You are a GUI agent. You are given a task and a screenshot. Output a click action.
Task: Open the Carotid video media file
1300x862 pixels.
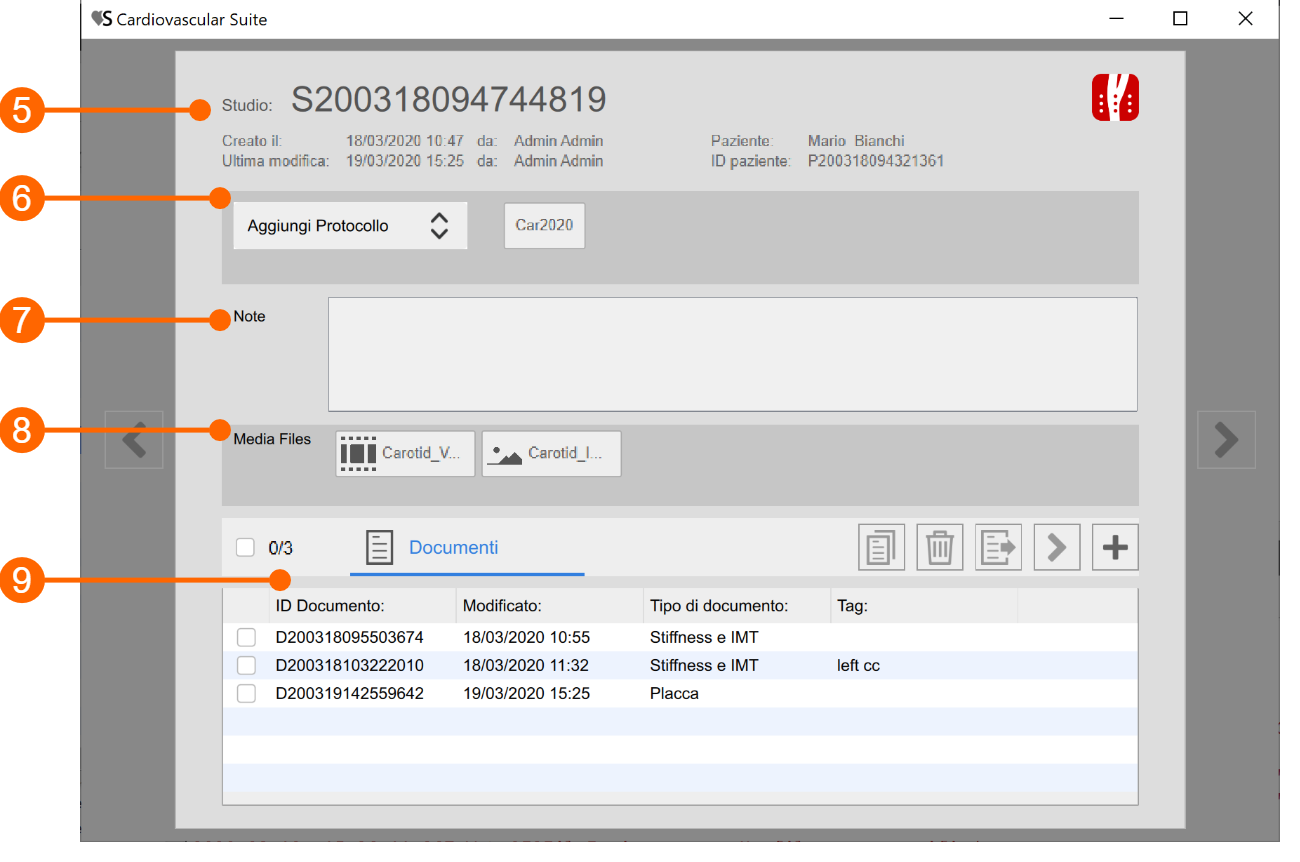[x=405, y=453]
